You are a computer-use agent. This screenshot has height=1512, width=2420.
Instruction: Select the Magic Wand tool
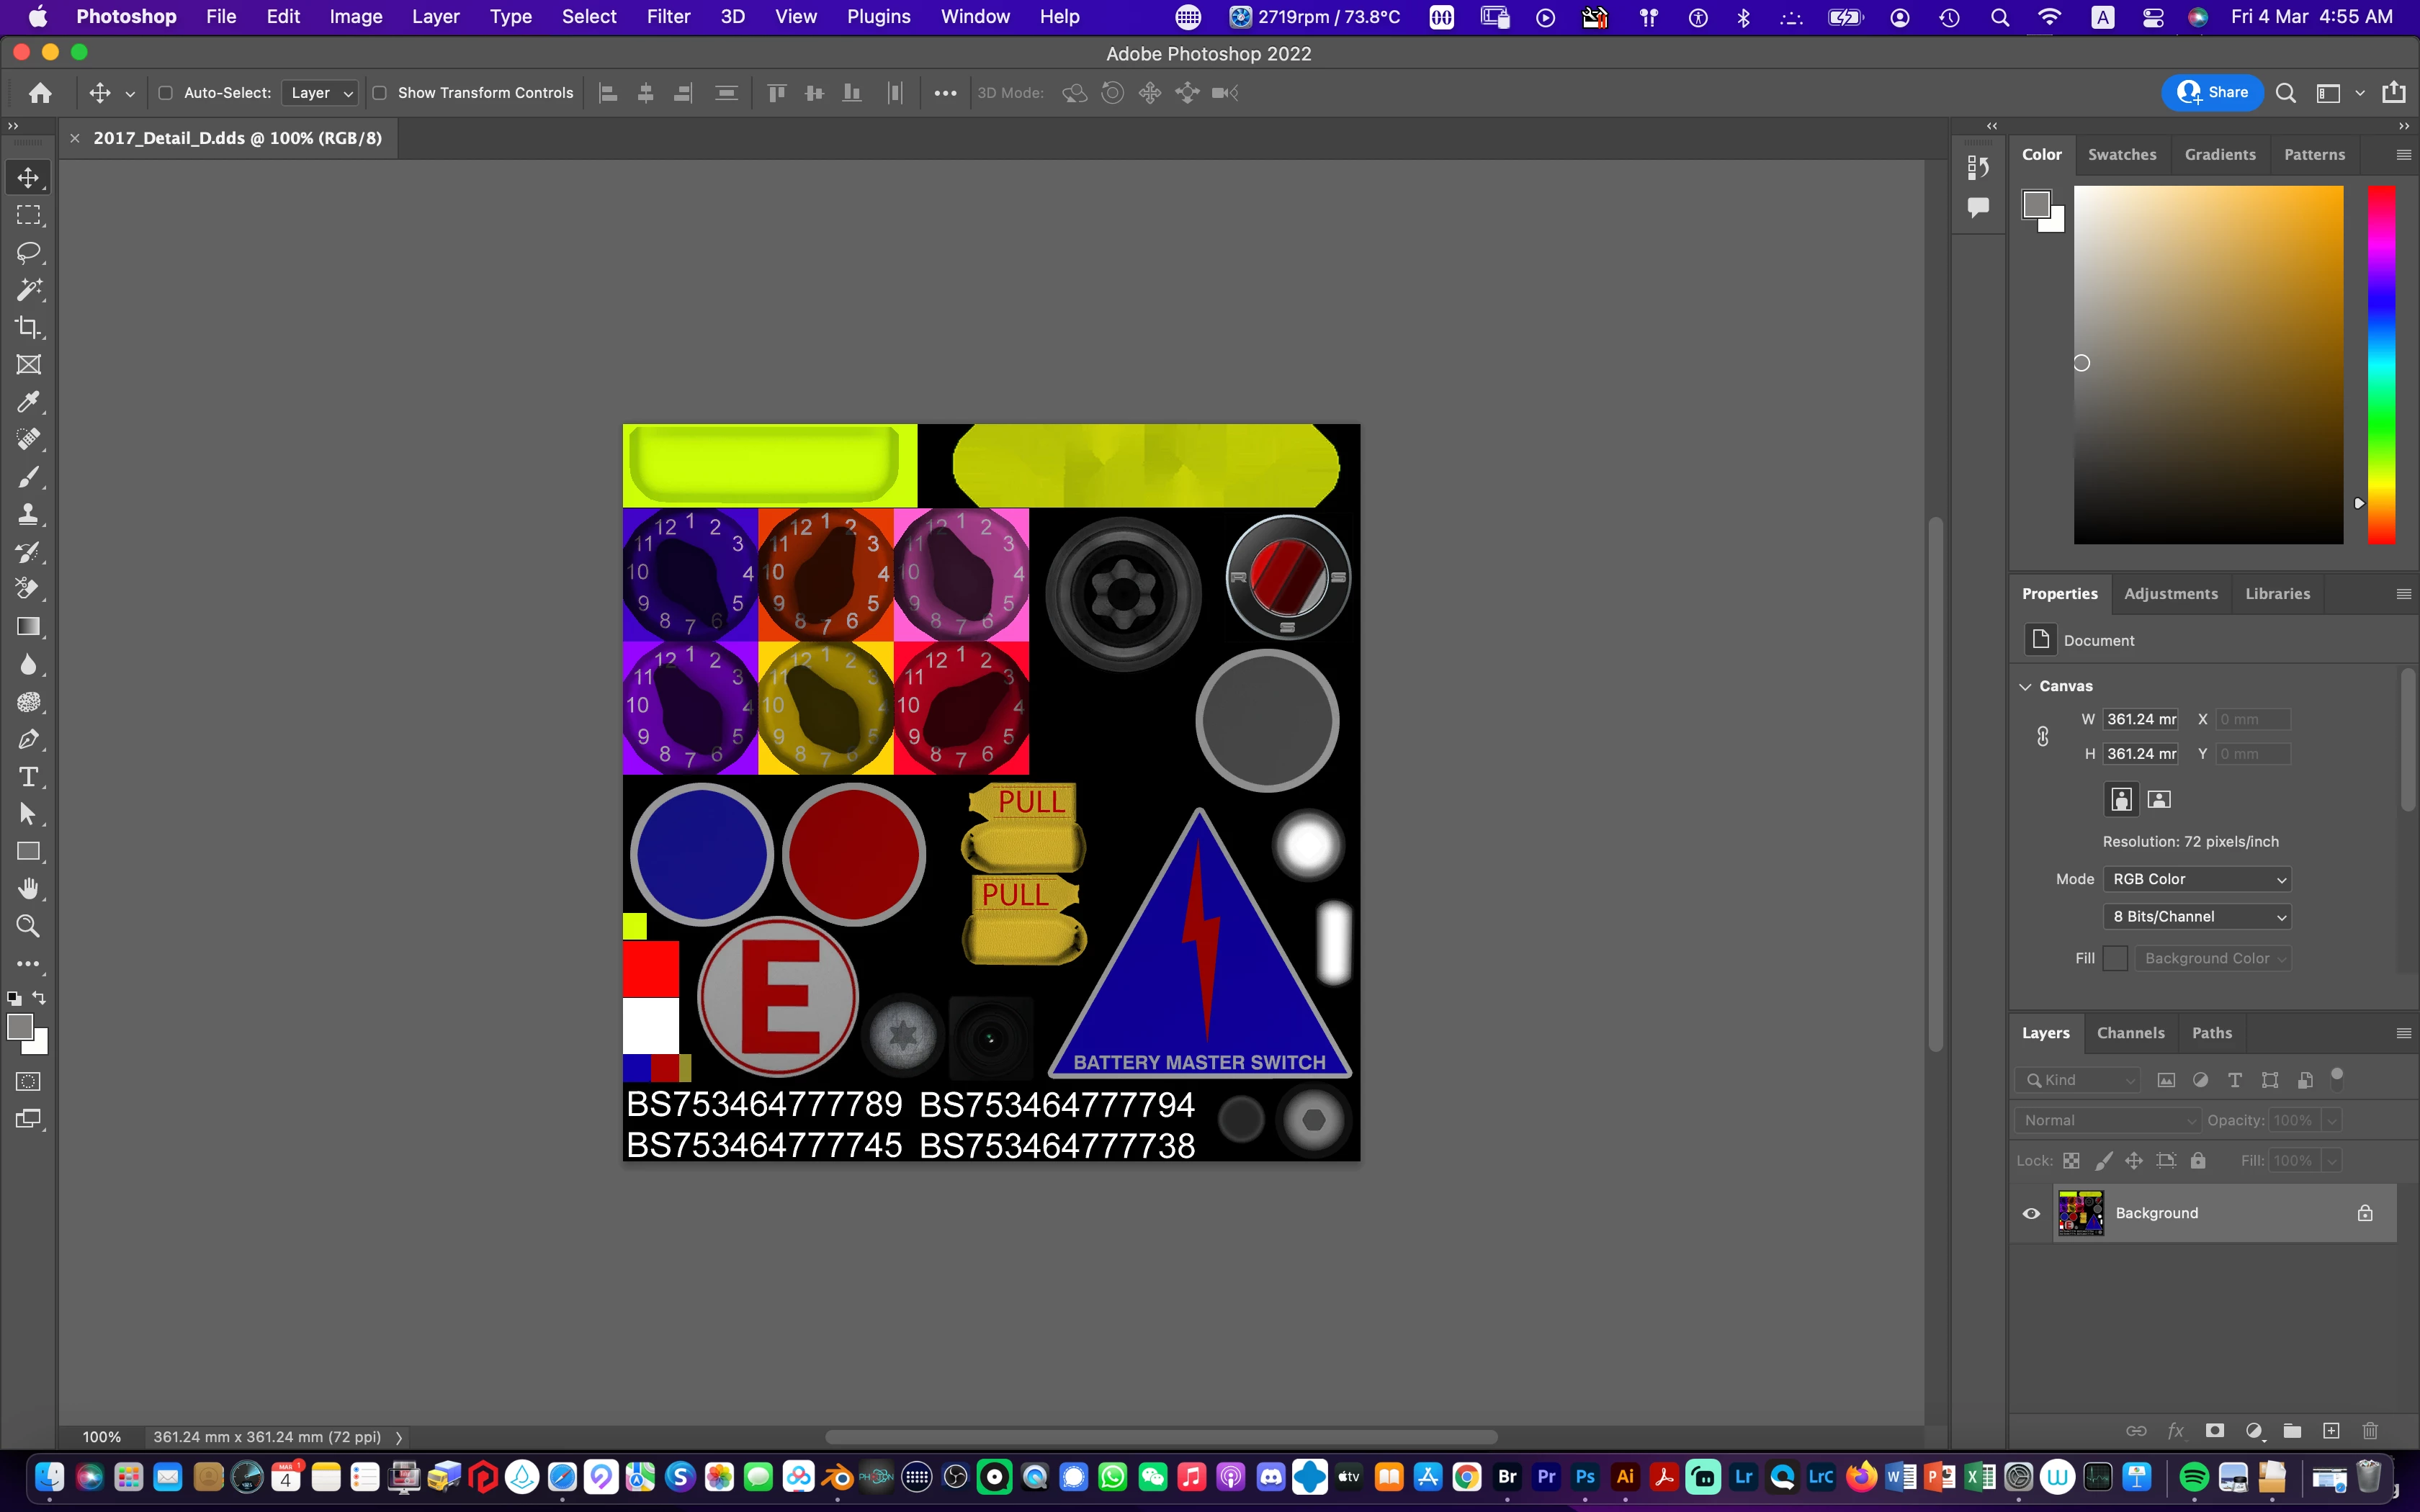coord(28,290)
